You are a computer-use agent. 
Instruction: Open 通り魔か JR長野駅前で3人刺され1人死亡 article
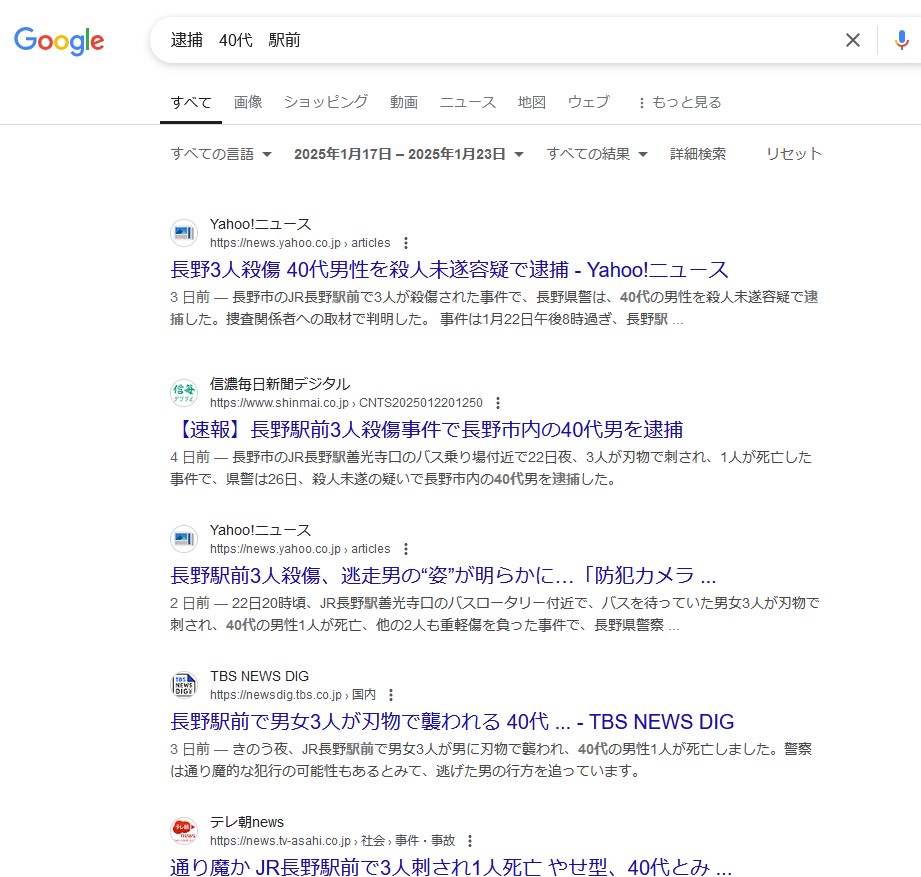coord(451,867)
